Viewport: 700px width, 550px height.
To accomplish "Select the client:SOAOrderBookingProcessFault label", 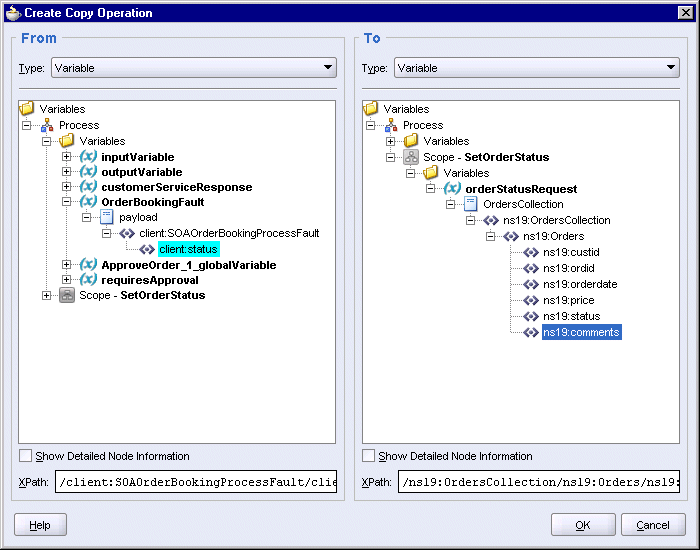I will click(229, 233).
